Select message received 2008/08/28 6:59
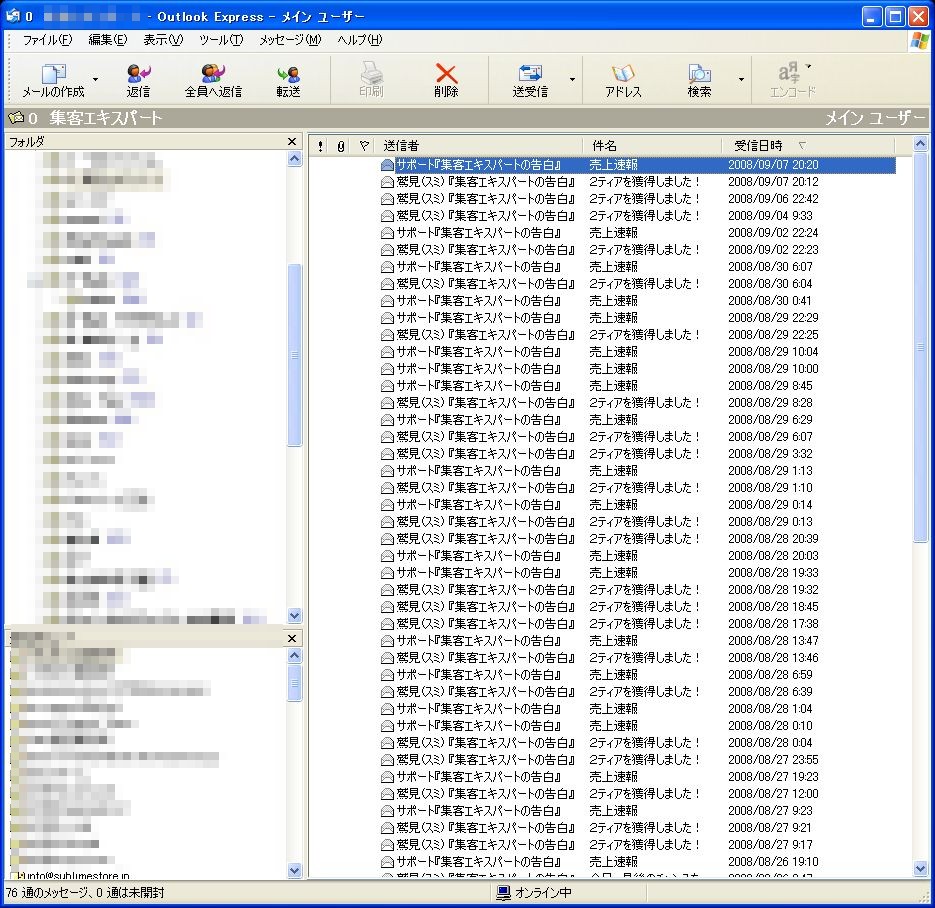The image size is (935, 908). coord(637,675)
